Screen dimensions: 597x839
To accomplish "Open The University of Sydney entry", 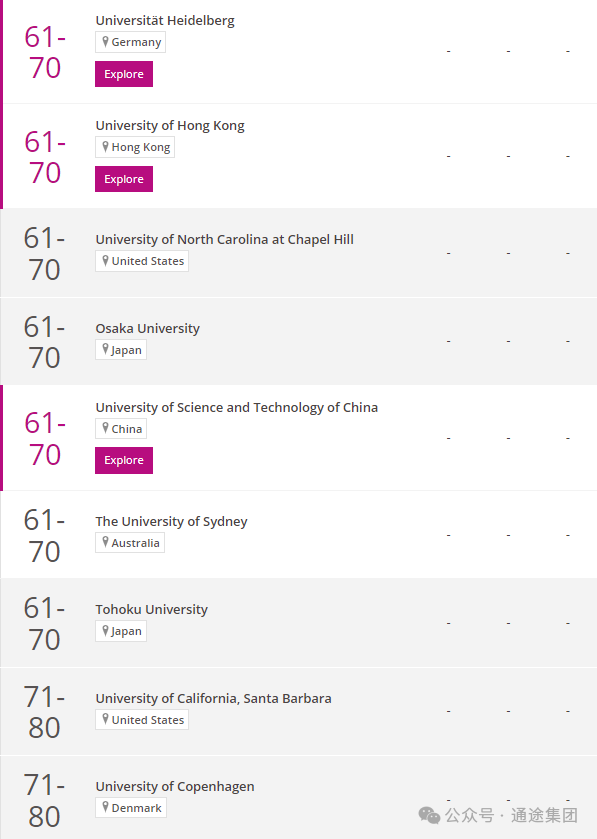I will [171, 521].
